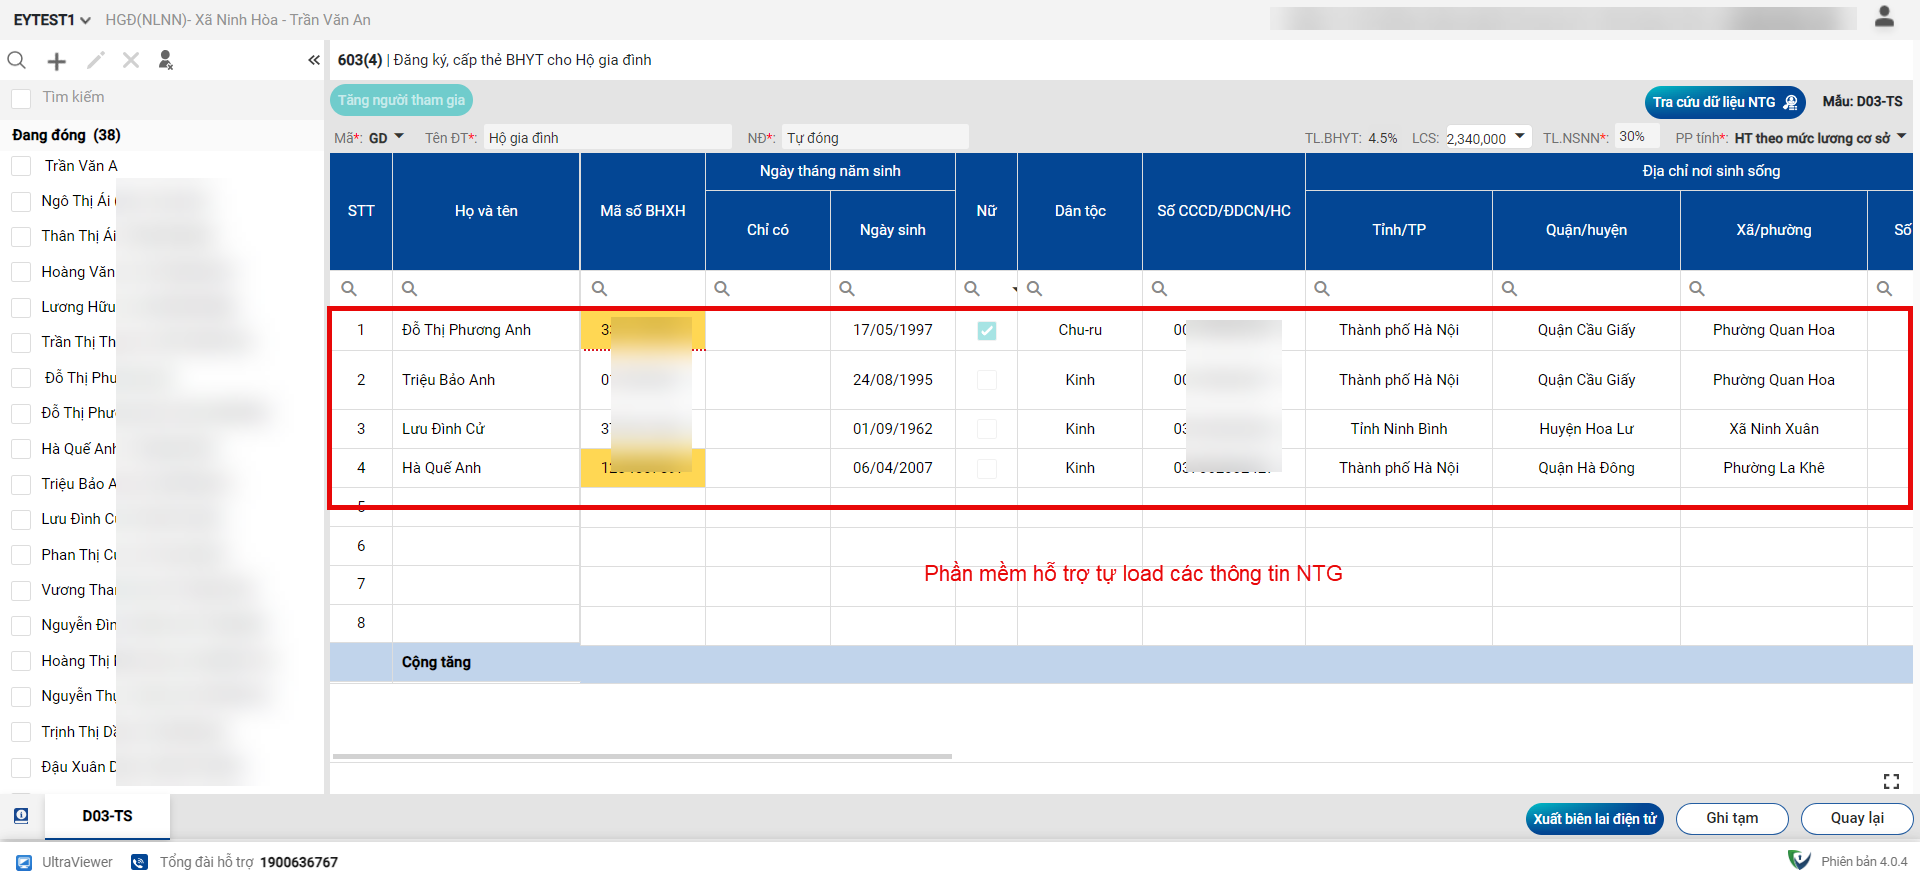Open user account profile icon
Screen dimensions: 1920x879
1884,17
